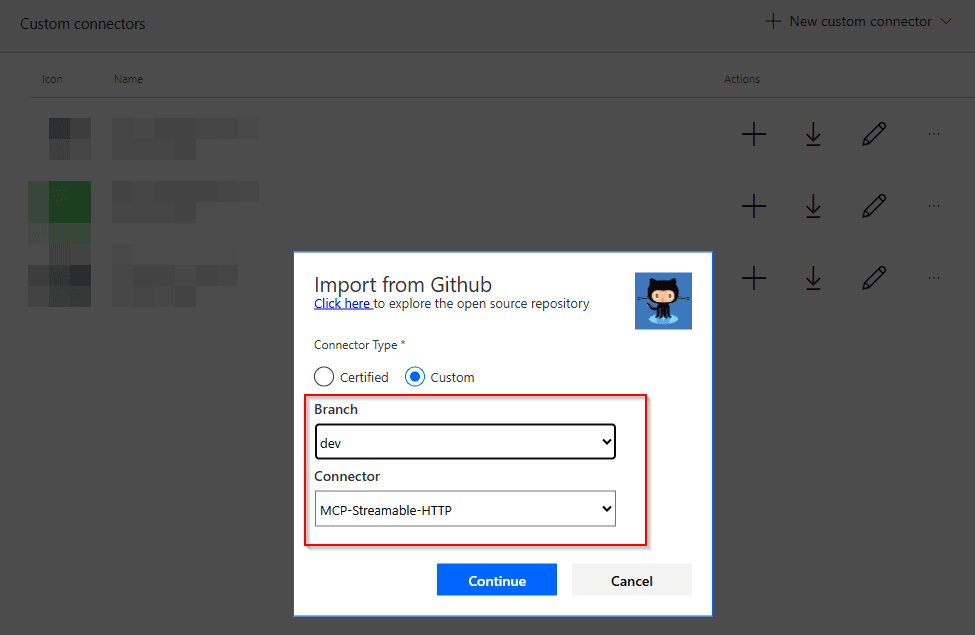This screenshot has height=635, width=975.
Task: Click the download icon in the first connector row
Action: [813, 134]
